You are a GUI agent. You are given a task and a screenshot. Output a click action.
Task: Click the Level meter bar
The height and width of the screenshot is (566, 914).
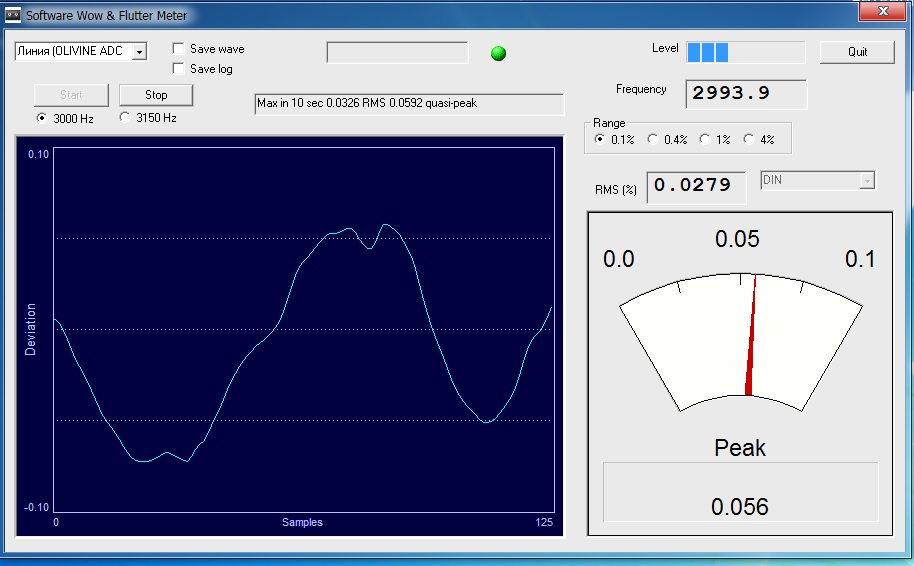(x=746, y=52)
